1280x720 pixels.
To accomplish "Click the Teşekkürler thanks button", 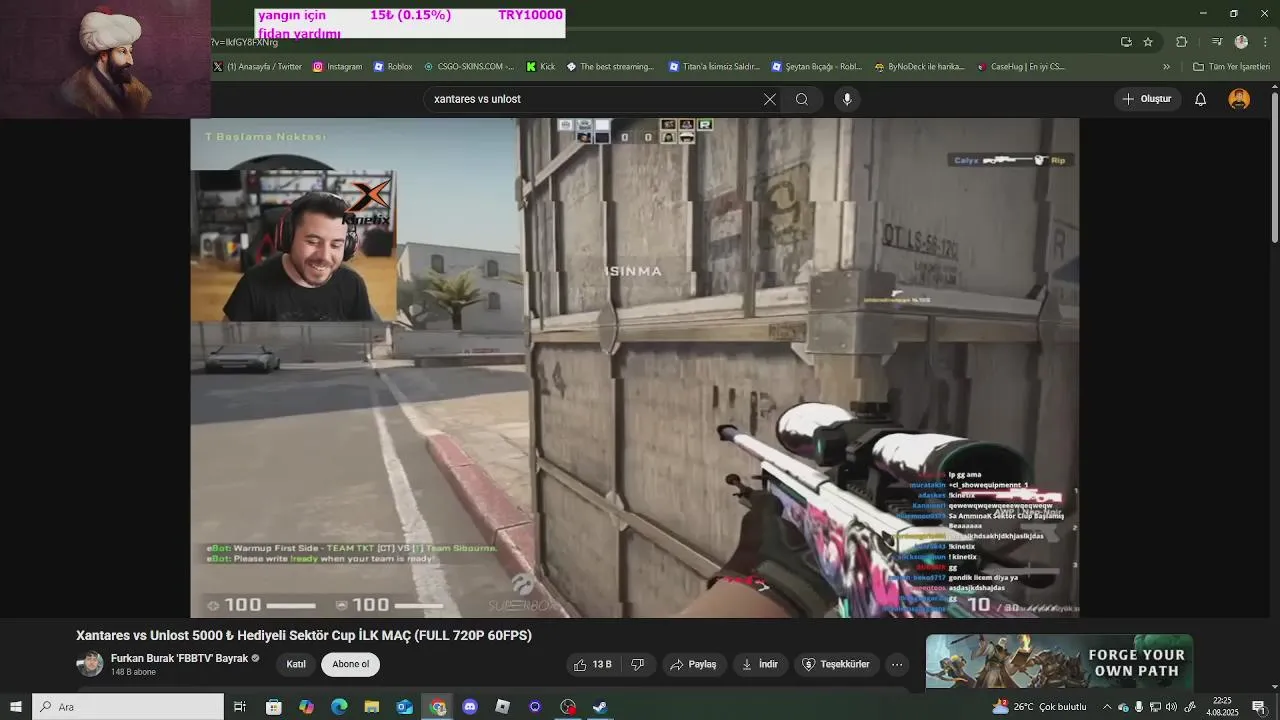I will pos(836,664).
